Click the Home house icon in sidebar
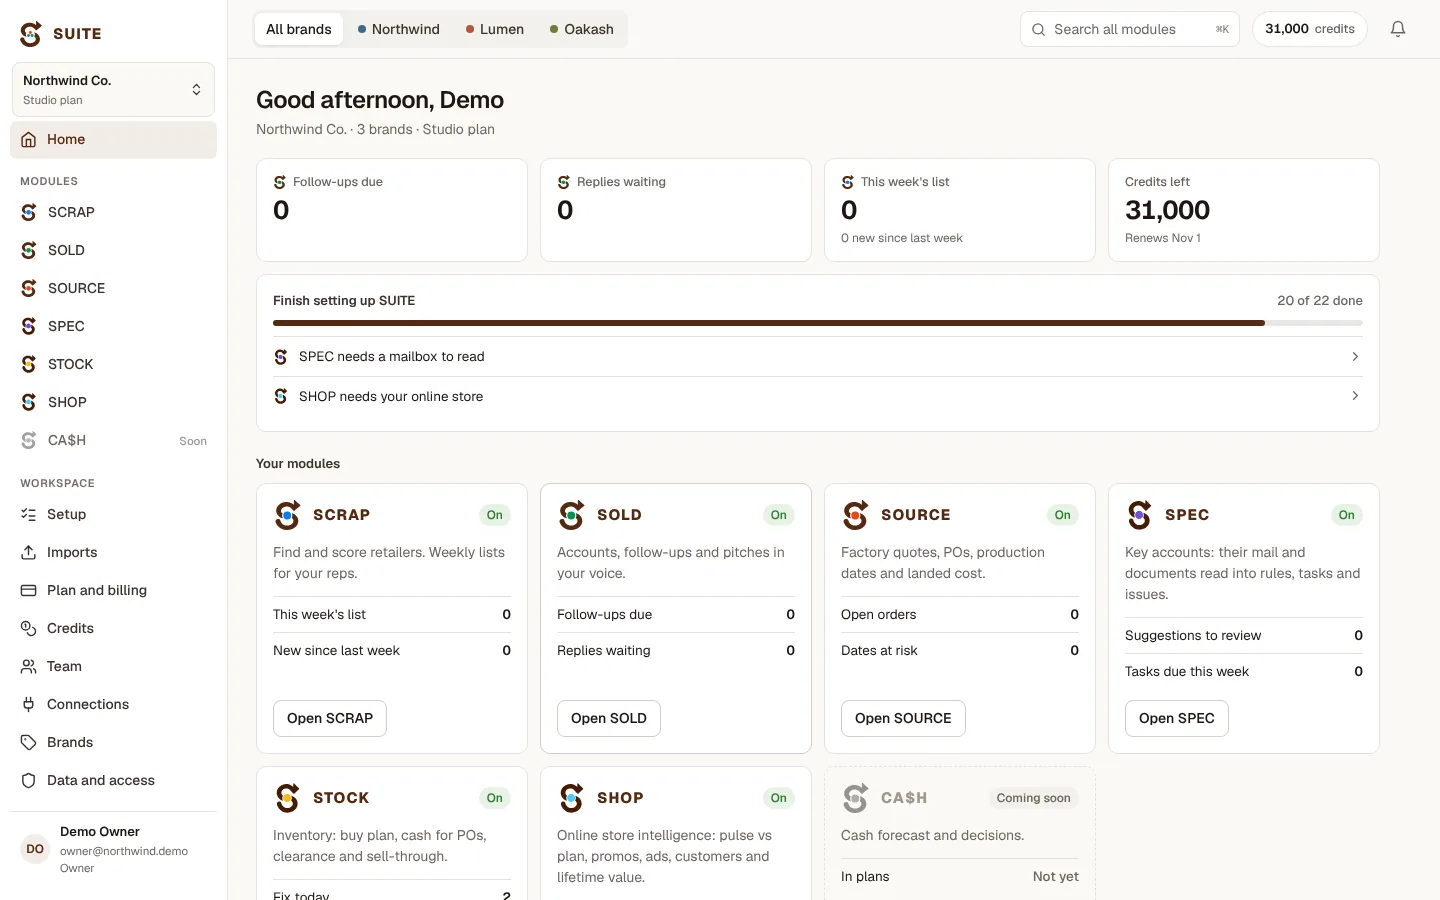1440x900 pixels. pyautogui.click(x=29, y=140)
